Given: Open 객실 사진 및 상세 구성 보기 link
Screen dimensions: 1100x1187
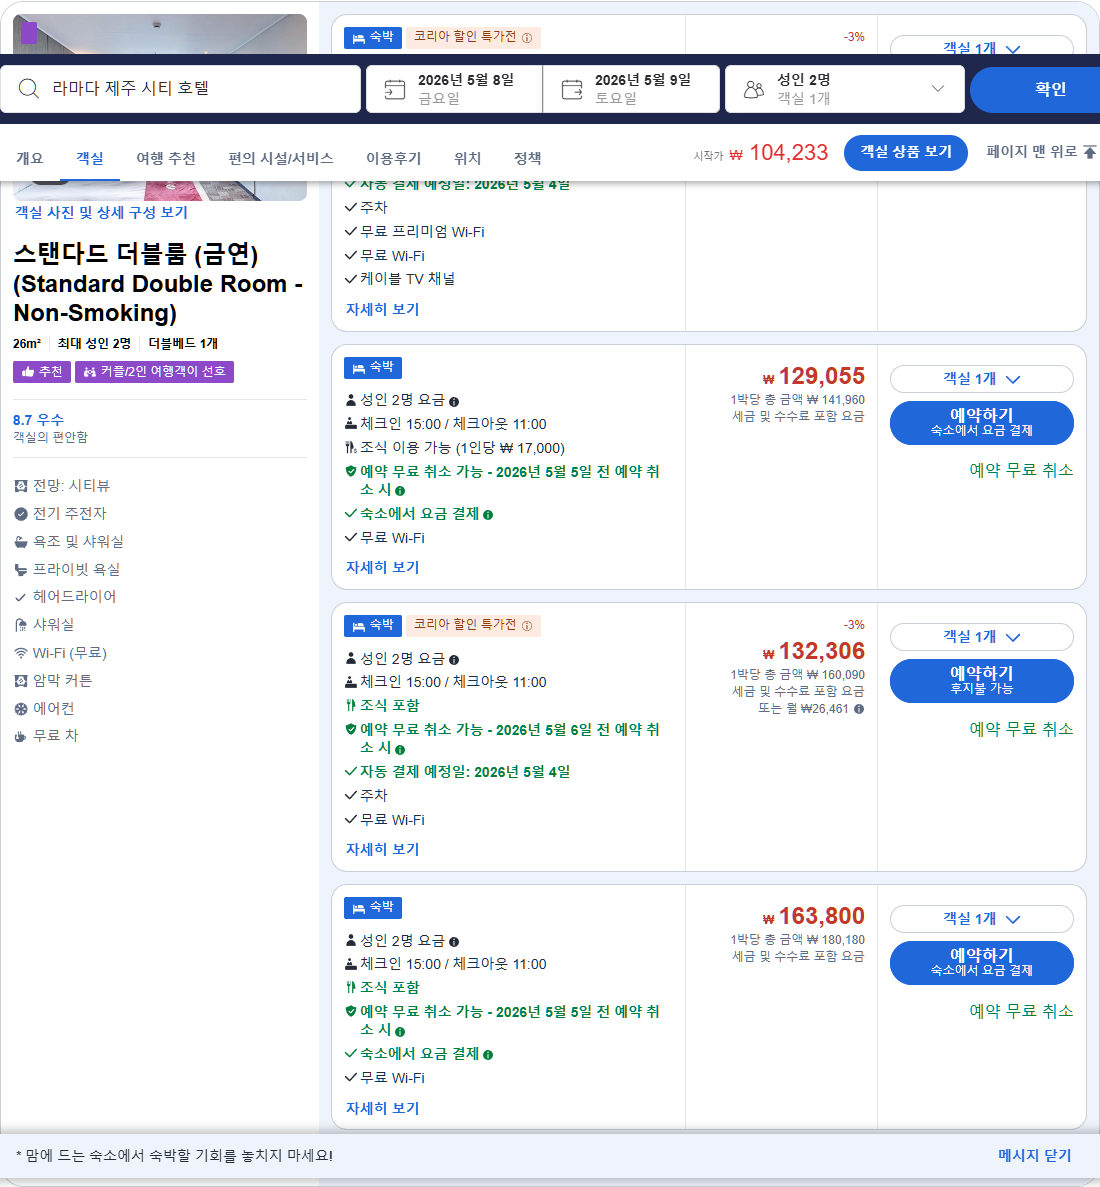Looking at the screenshot, I should click(x=101, y=213).
